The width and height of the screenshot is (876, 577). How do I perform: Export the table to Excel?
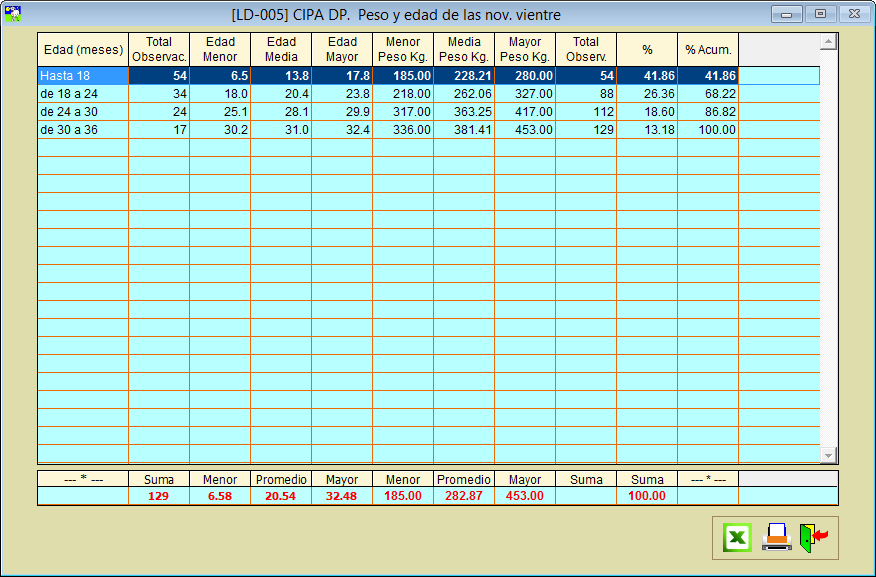click(x=737, y=538)
